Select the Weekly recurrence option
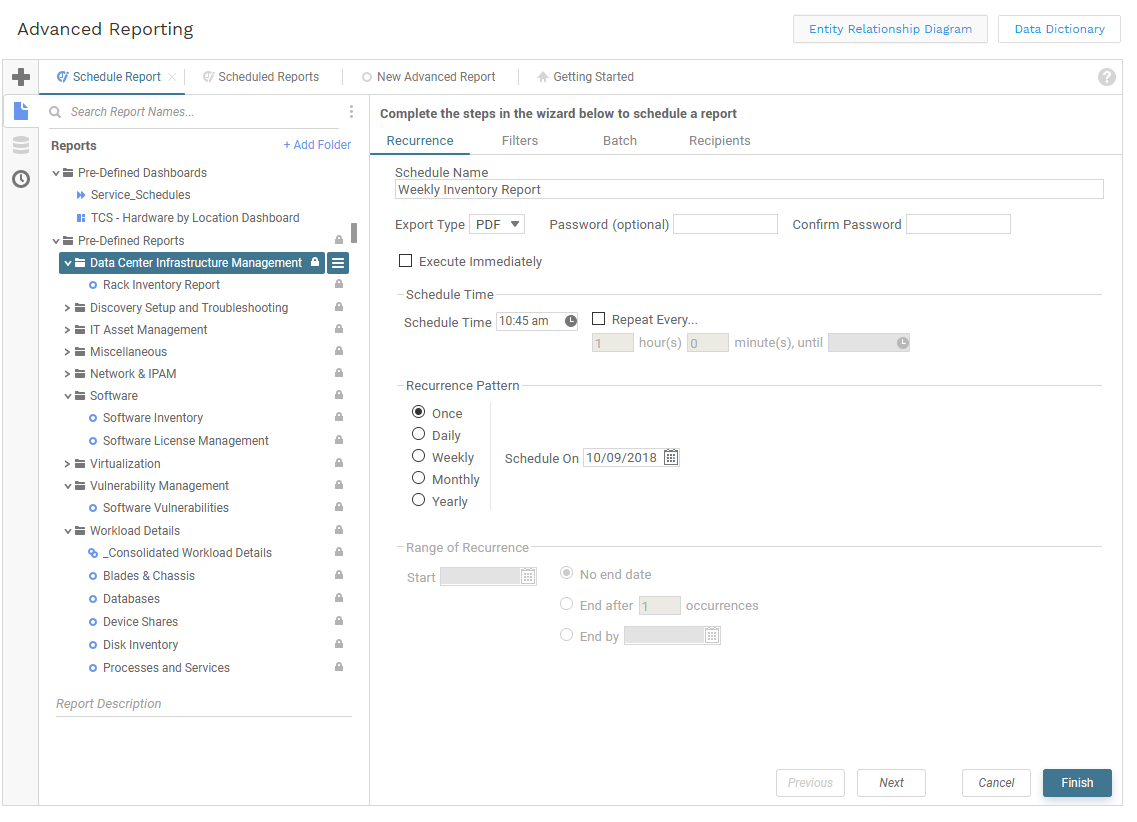The width and height of the screenshot is (1137, 822). [418, 456]
